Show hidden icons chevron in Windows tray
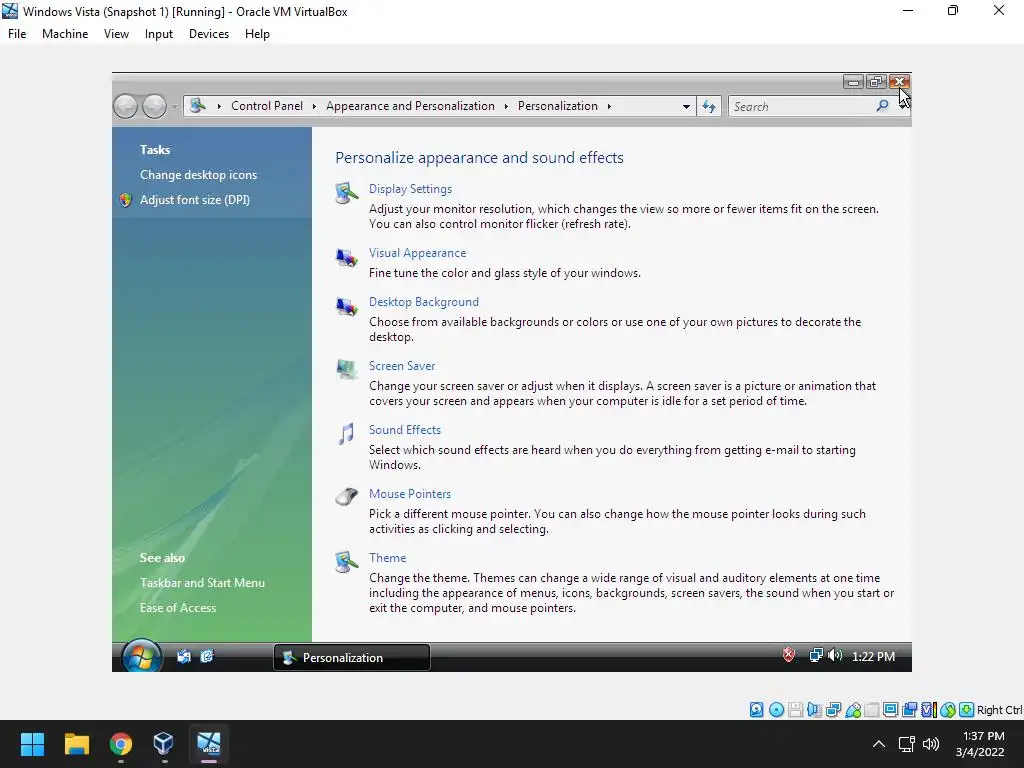The image size is (1024, 768). (x=879, y=744)
